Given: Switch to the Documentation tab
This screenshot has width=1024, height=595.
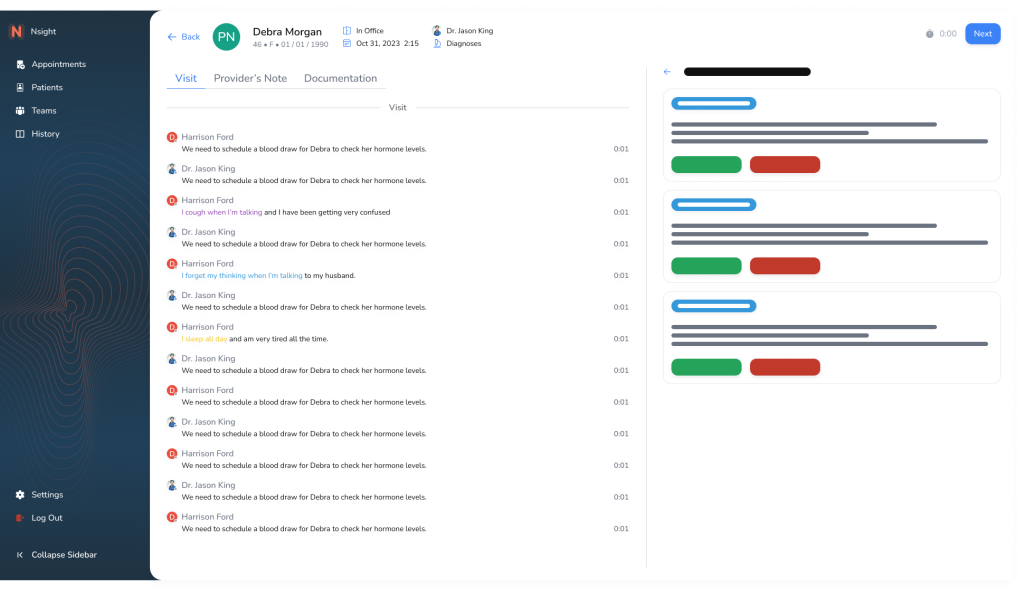Looking at the screenshot, I should pyautogui.click(x=340, y=78).
